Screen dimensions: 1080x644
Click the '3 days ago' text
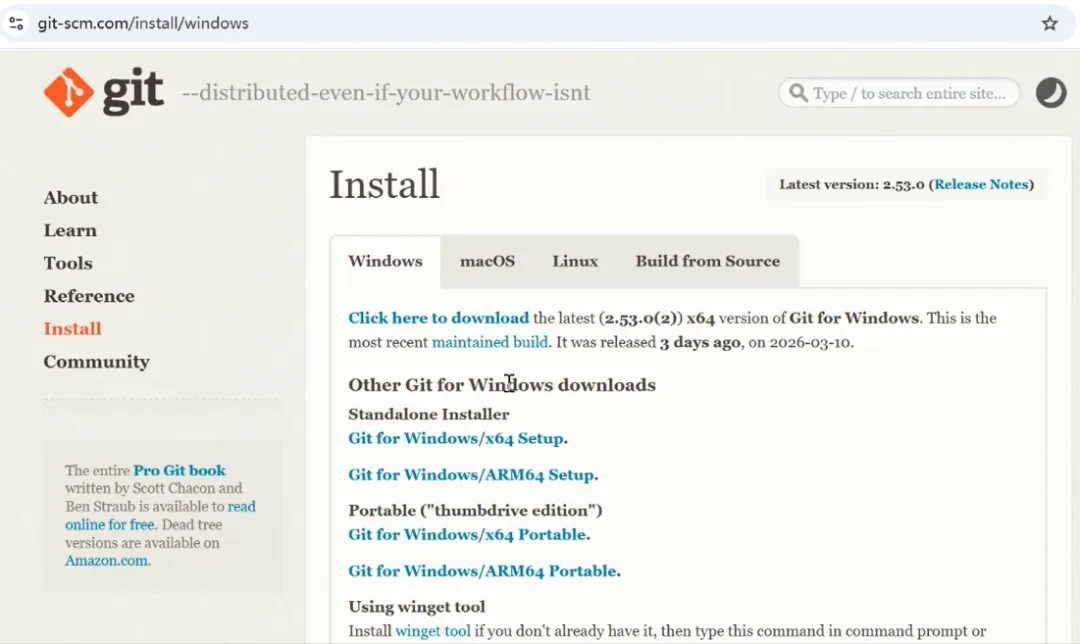[x=700, y=342]
